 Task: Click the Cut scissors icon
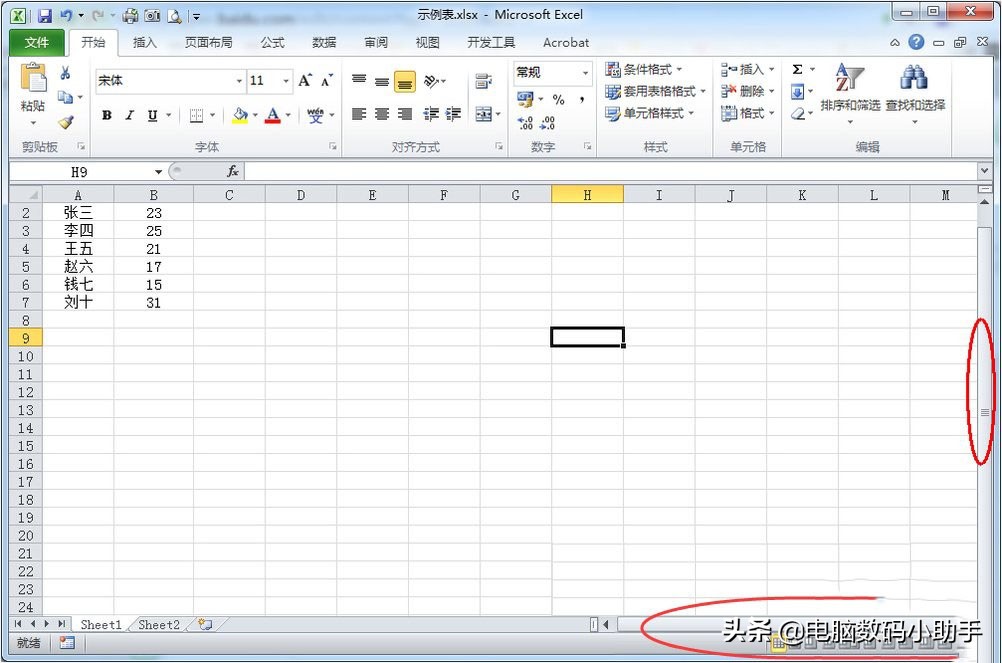tap(65, 73)
